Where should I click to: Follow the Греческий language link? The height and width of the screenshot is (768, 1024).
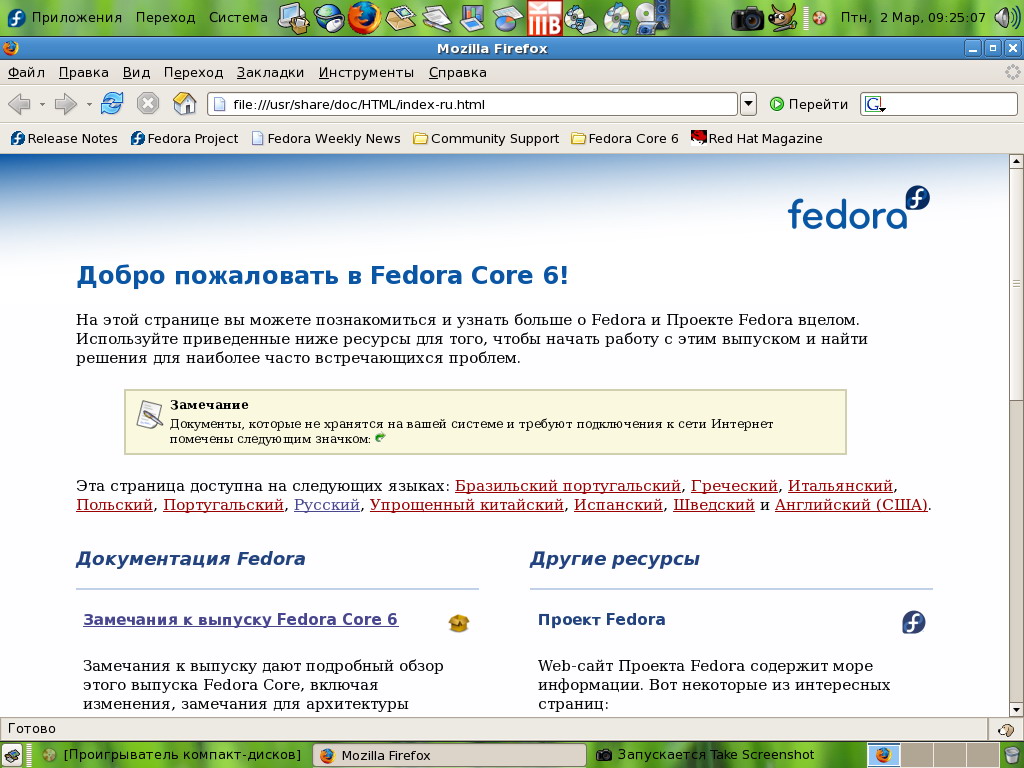(x=734, y=486)
